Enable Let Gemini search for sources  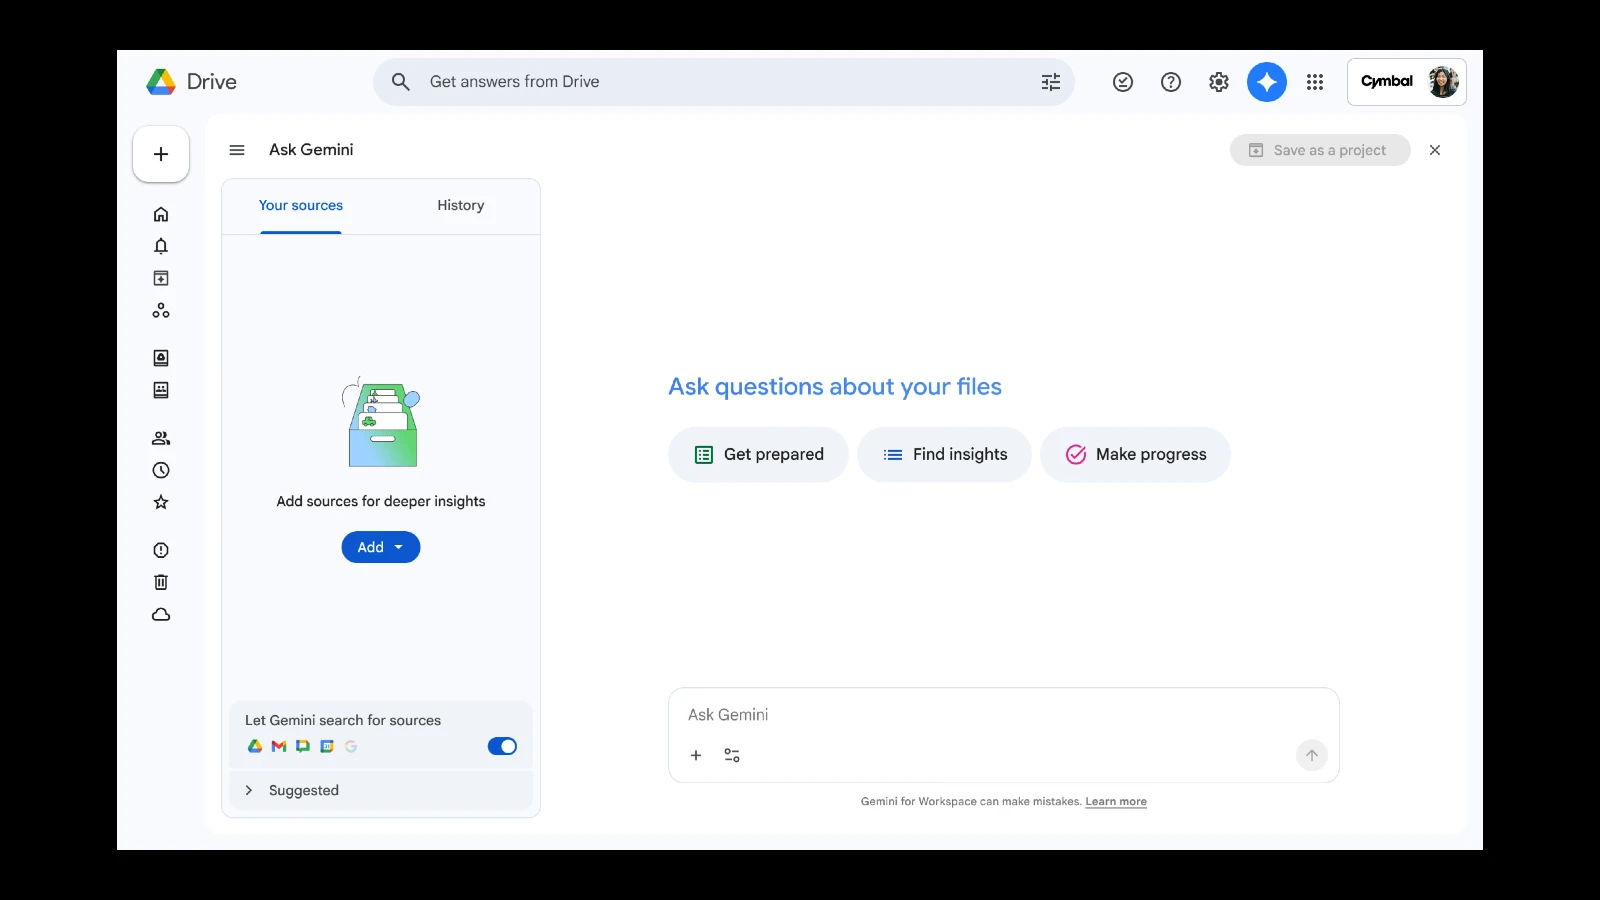point(502,746)
